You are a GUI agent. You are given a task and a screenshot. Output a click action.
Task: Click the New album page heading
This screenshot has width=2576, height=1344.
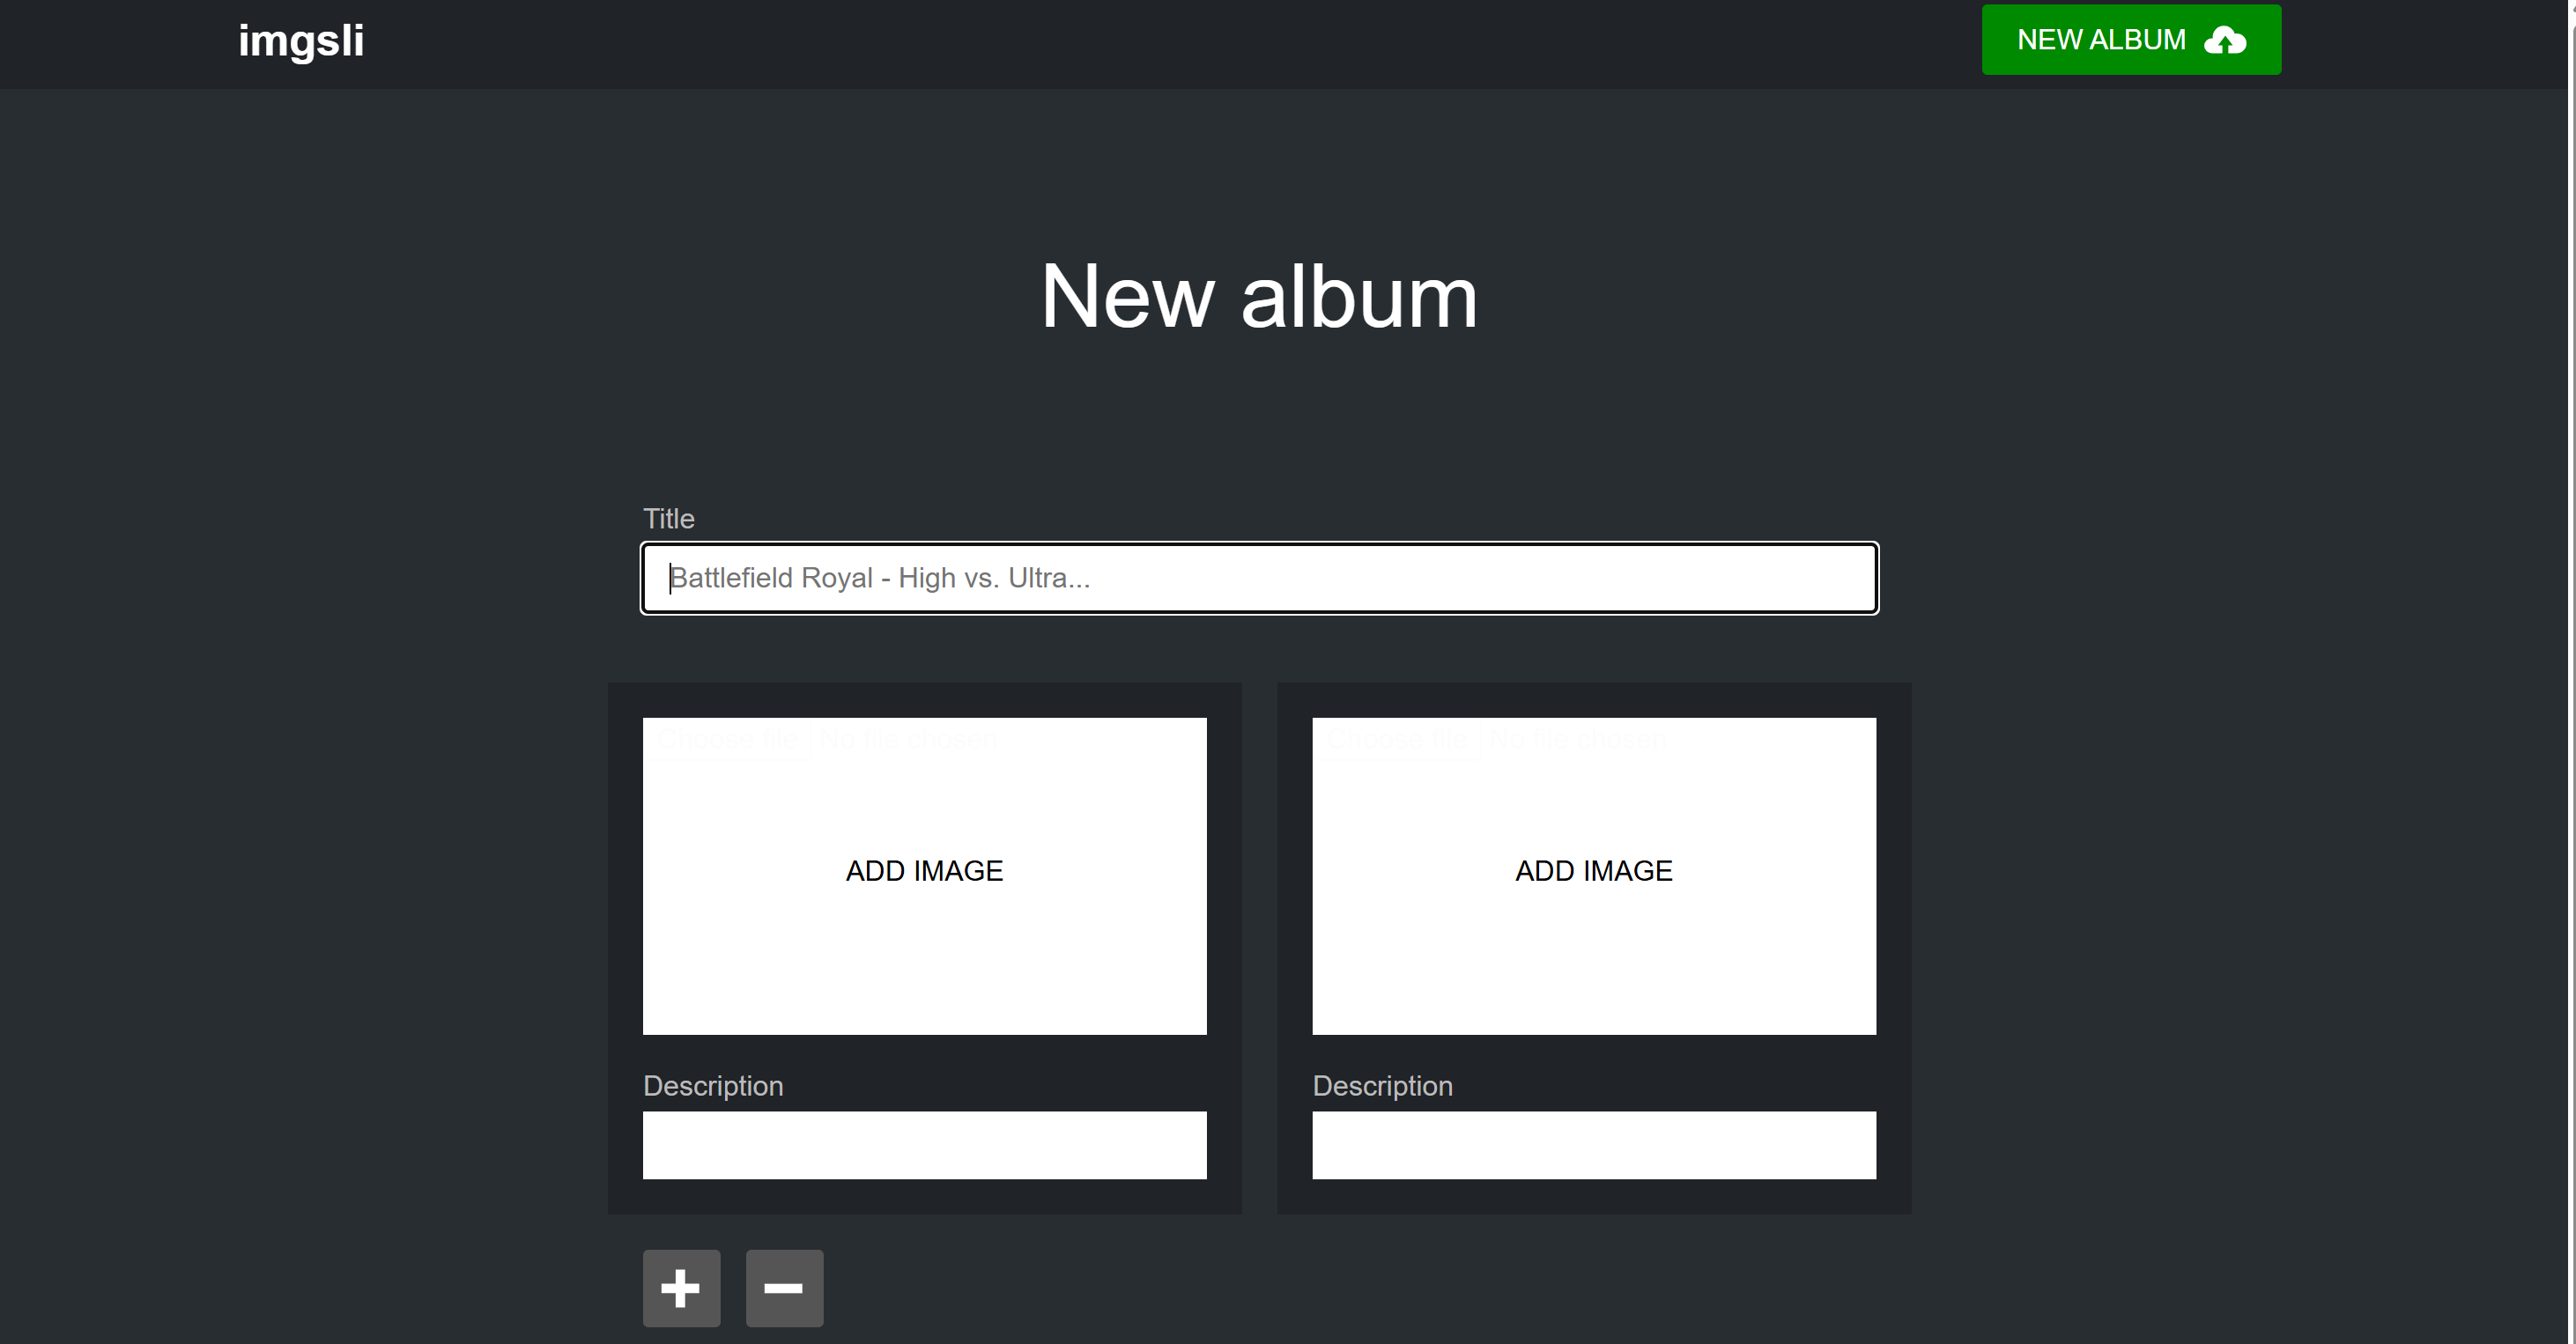pyautogui.click(x=1259, y=296)
